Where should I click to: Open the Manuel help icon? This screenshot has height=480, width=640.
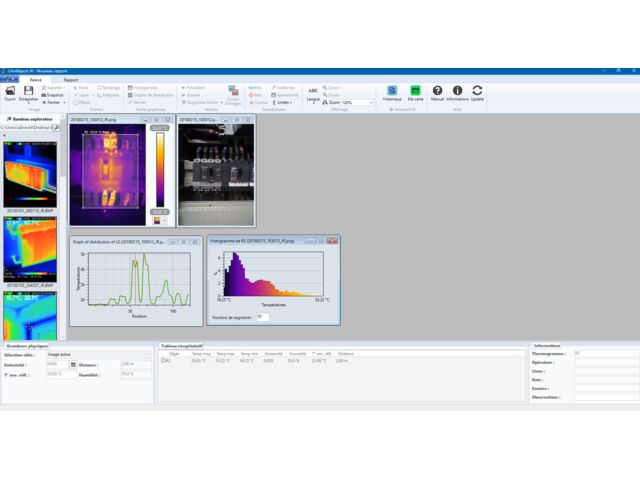(x=437, y=90)
